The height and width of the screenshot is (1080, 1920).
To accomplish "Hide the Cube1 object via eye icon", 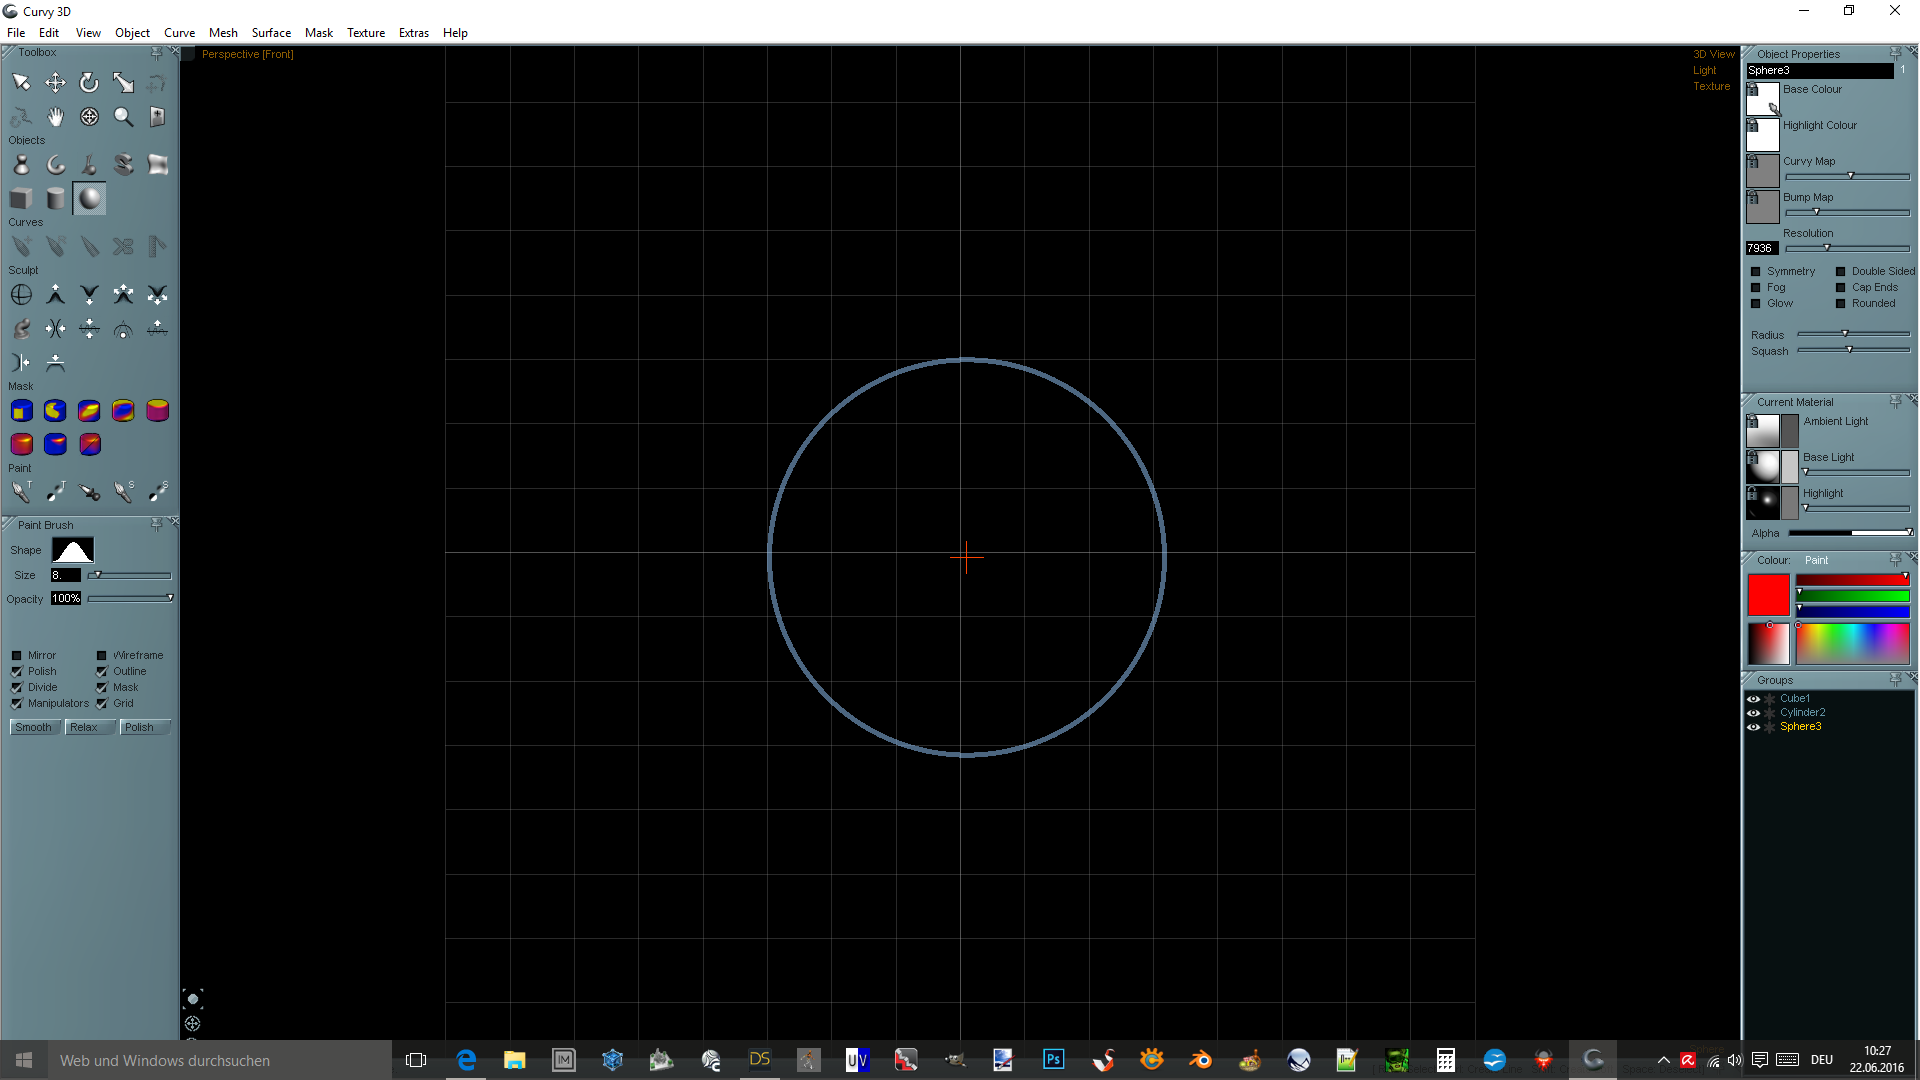I will [x=1753, y=699].
